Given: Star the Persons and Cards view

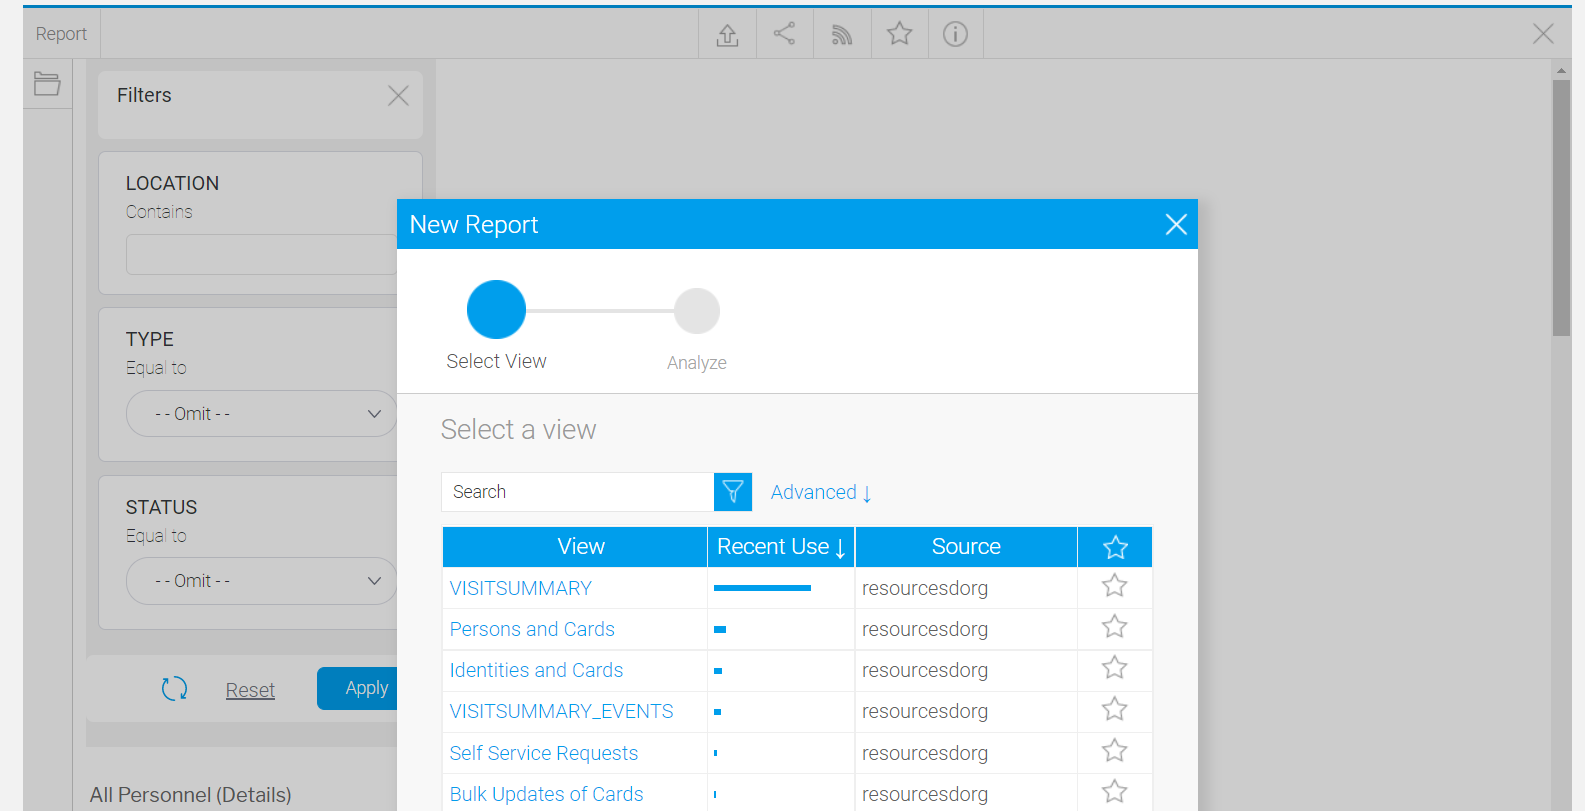Looking at the screenshot, I should tap(1114, 627).
